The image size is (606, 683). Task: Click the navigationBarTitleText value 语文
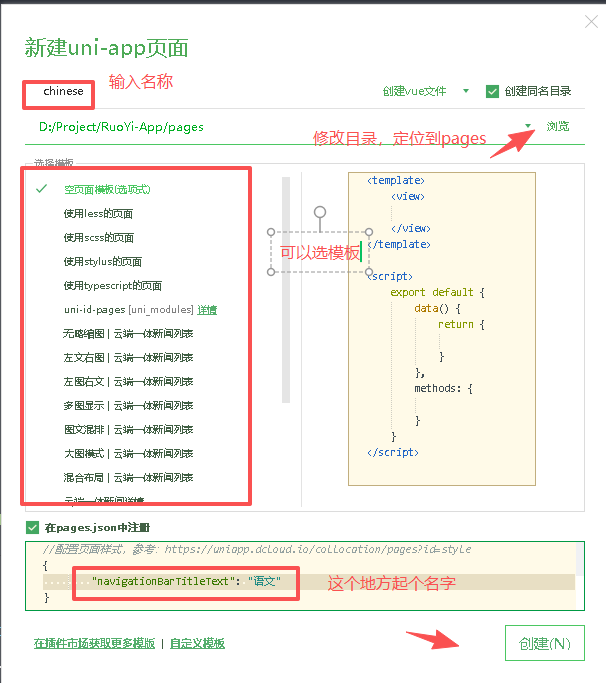267,581
